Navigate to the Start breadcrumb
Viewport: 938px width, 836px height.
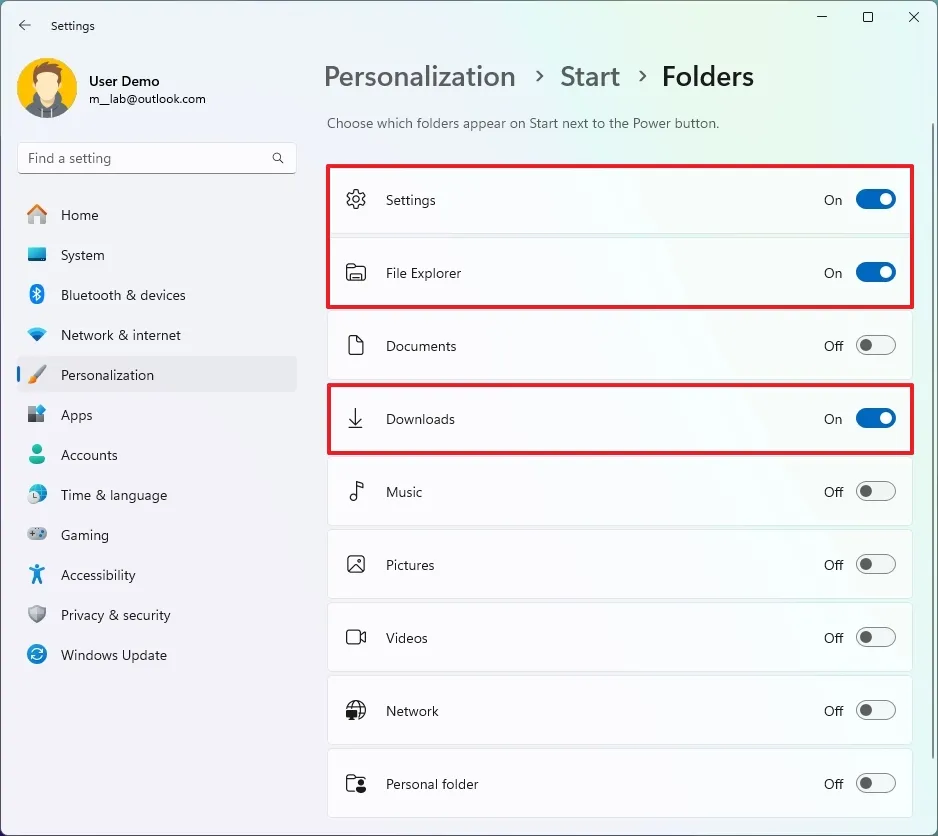590,77
